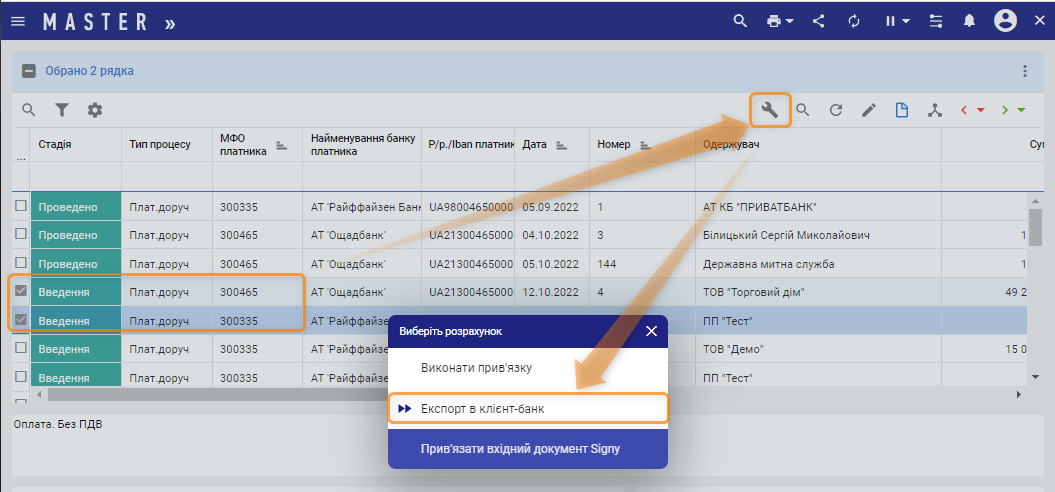The image size is (1055, 492).
Task: Open table settings gear icon
Action: pyautogui.click(x=95, y=110)
